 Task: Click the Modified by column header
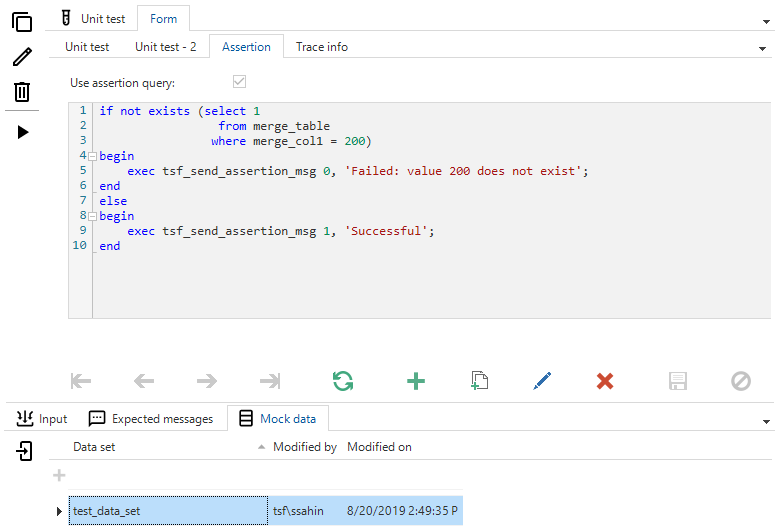tap(304, 447)
